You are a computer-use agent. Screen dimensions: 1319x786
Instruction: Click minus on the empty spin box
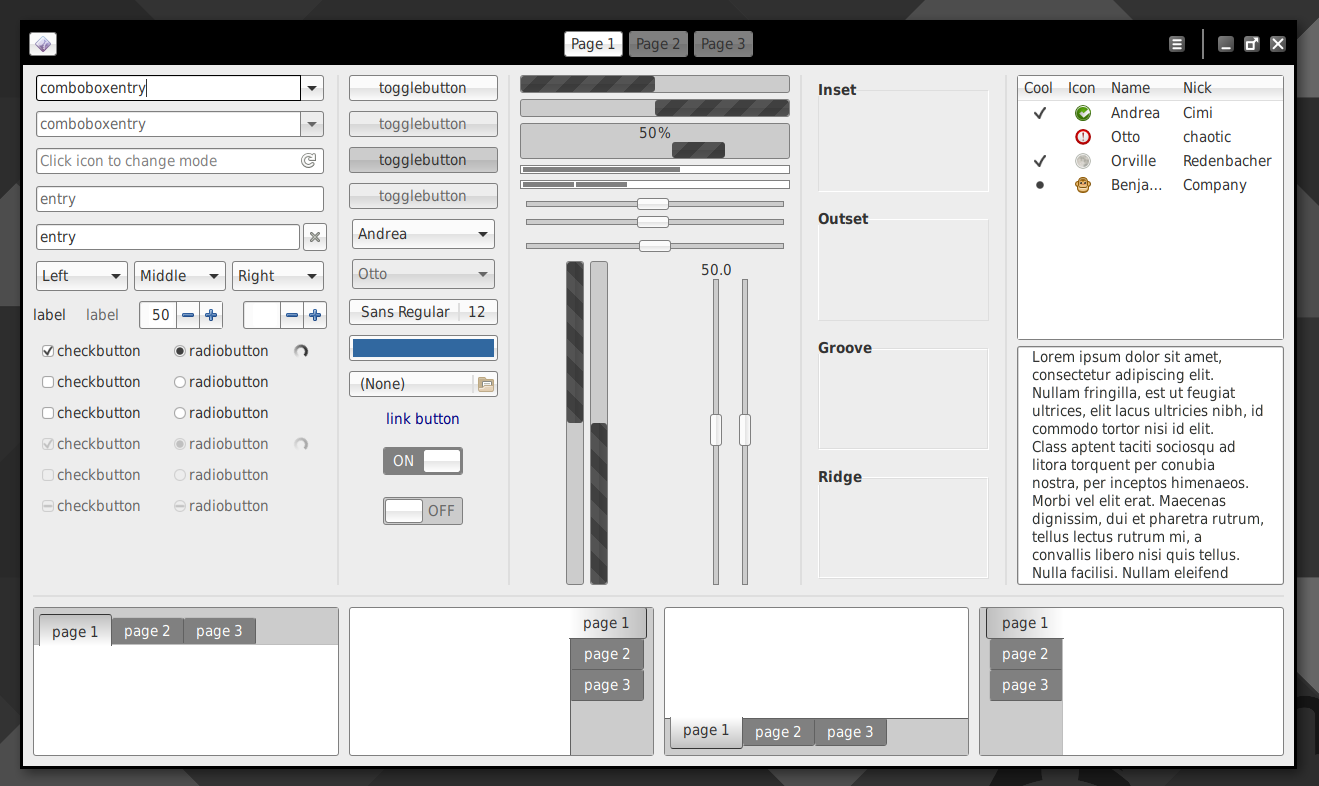tap(292, 315)
